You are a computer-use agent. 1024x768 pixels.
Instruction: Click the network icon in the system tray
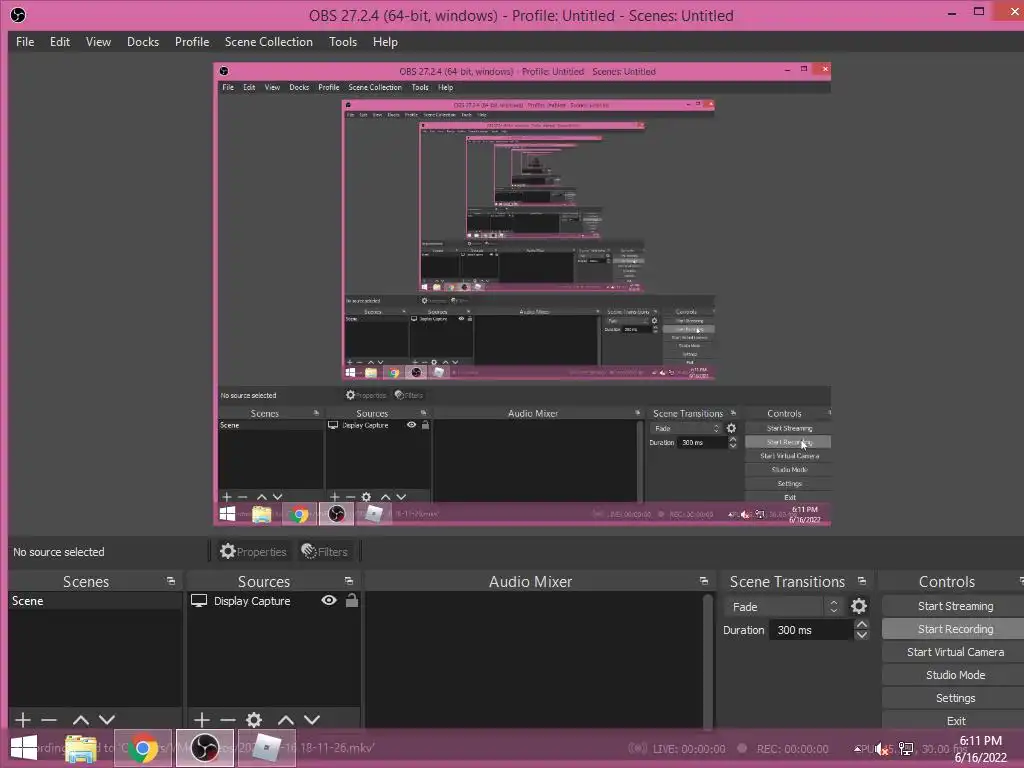tap(906, 749)
